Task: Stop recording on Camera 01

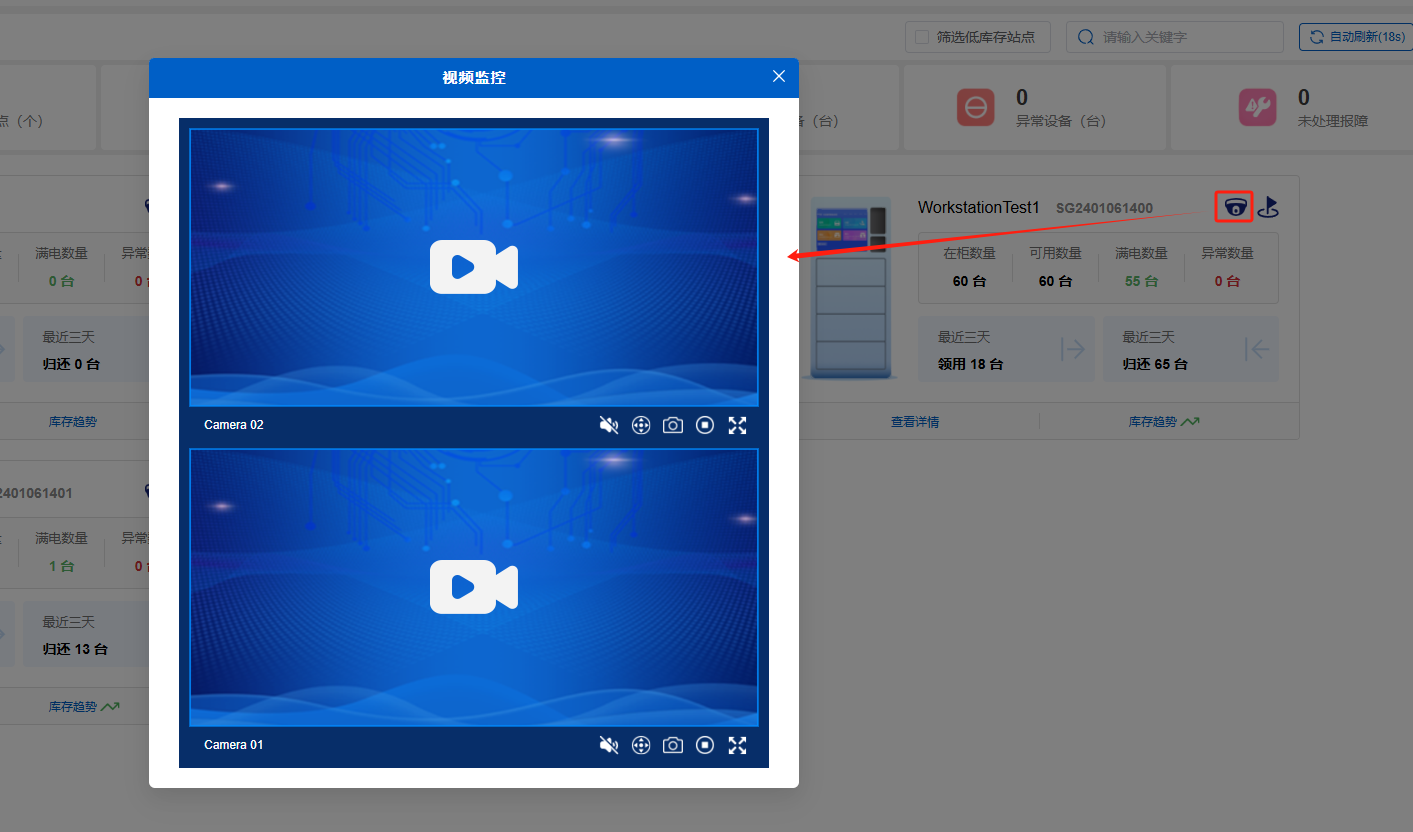Action: 705,745
